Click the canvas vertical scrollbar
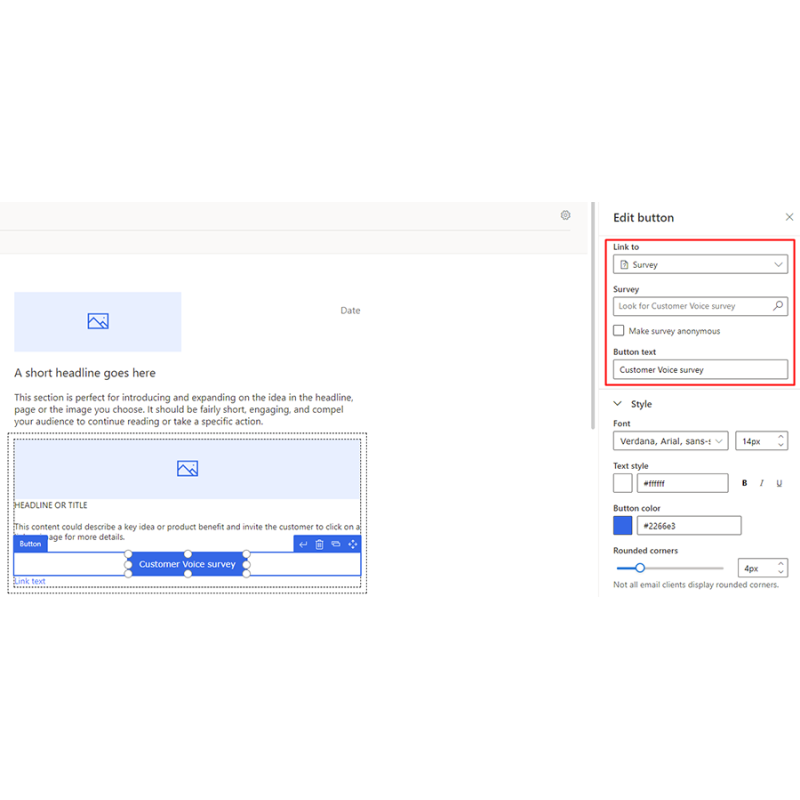The width and height of the screenshot is (800, 800). pos(592,315)
